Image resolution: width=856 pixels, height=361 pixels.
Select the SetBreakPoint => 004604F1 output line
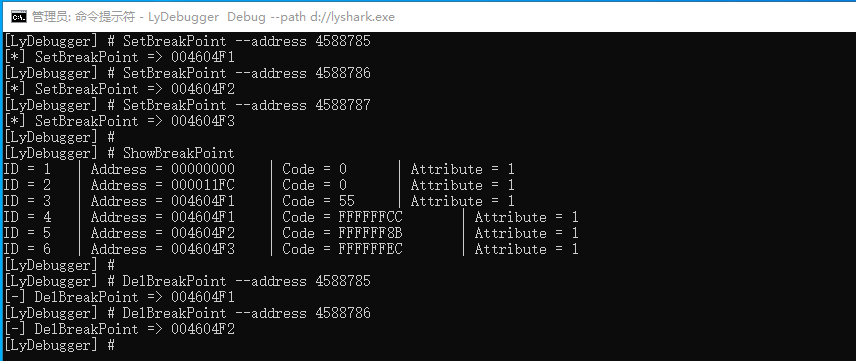tap(119, 57)
